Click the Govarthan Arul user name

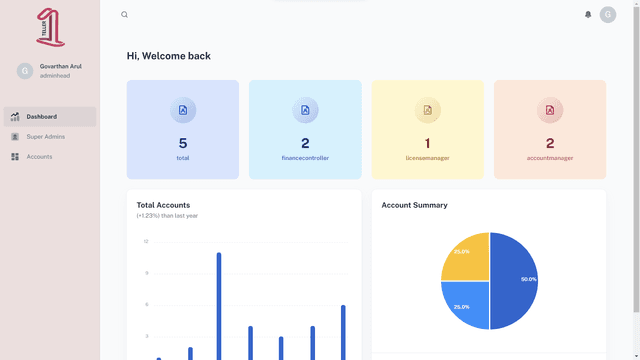60,66
